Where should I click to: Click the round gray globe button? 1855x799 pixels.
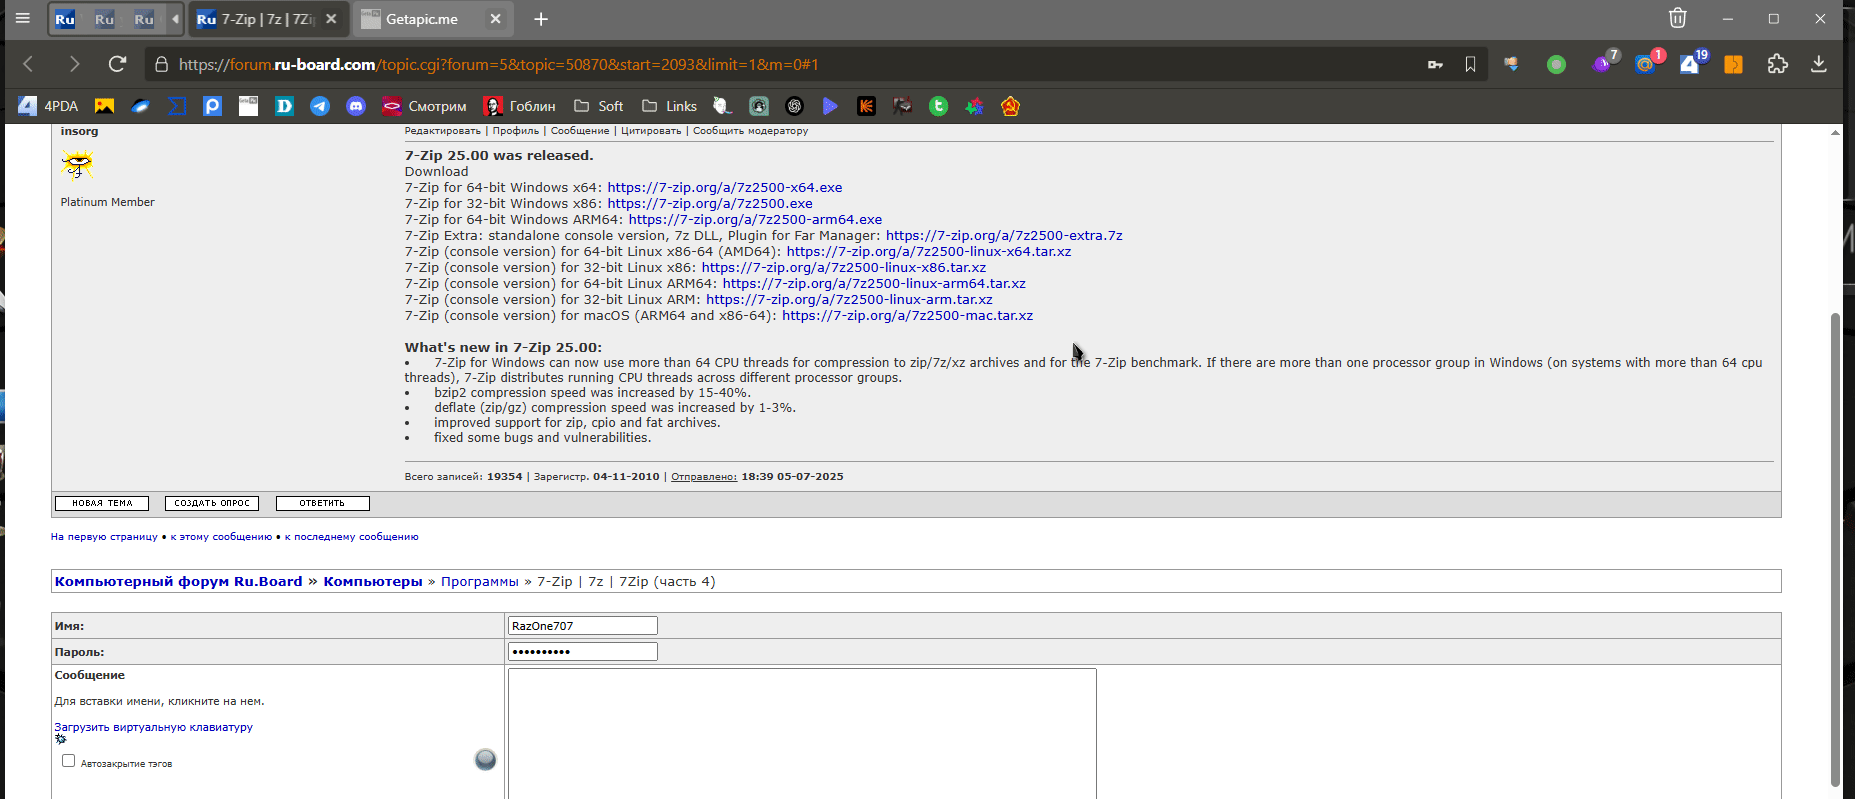pyautogui.click(x=485, y=759)
